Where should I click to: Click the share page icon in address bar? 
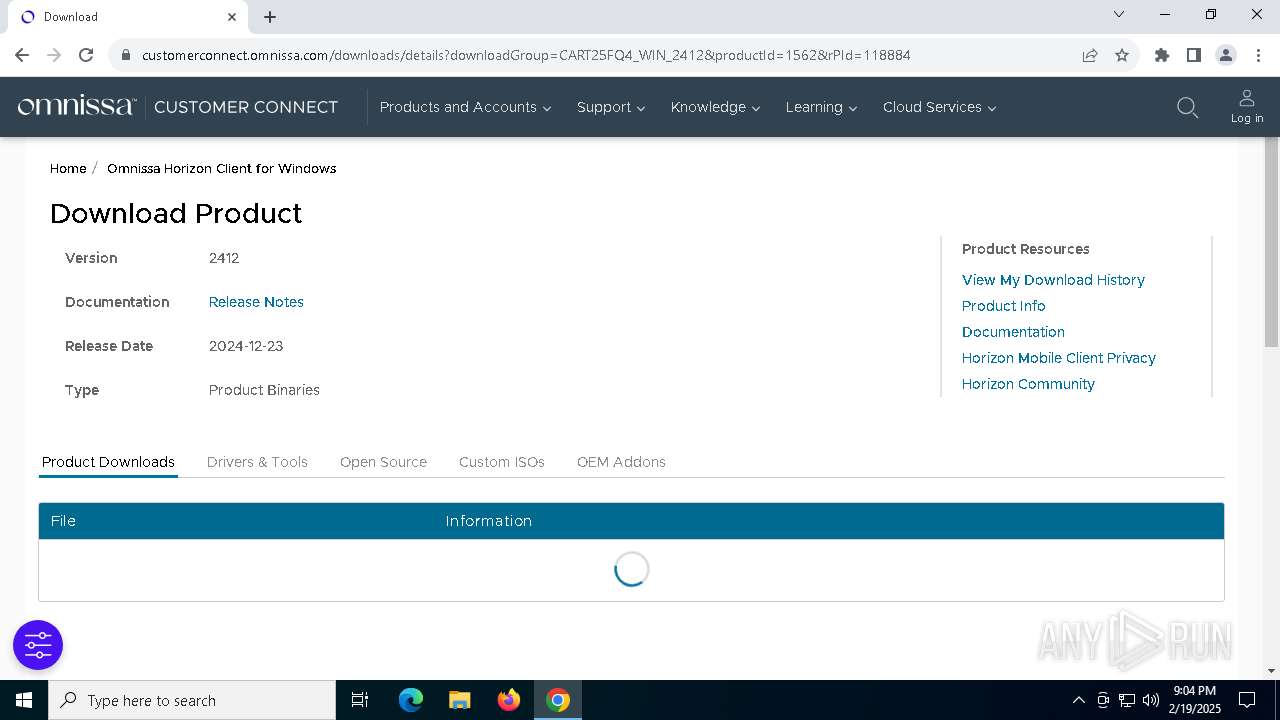click(x=1090, y=55)
